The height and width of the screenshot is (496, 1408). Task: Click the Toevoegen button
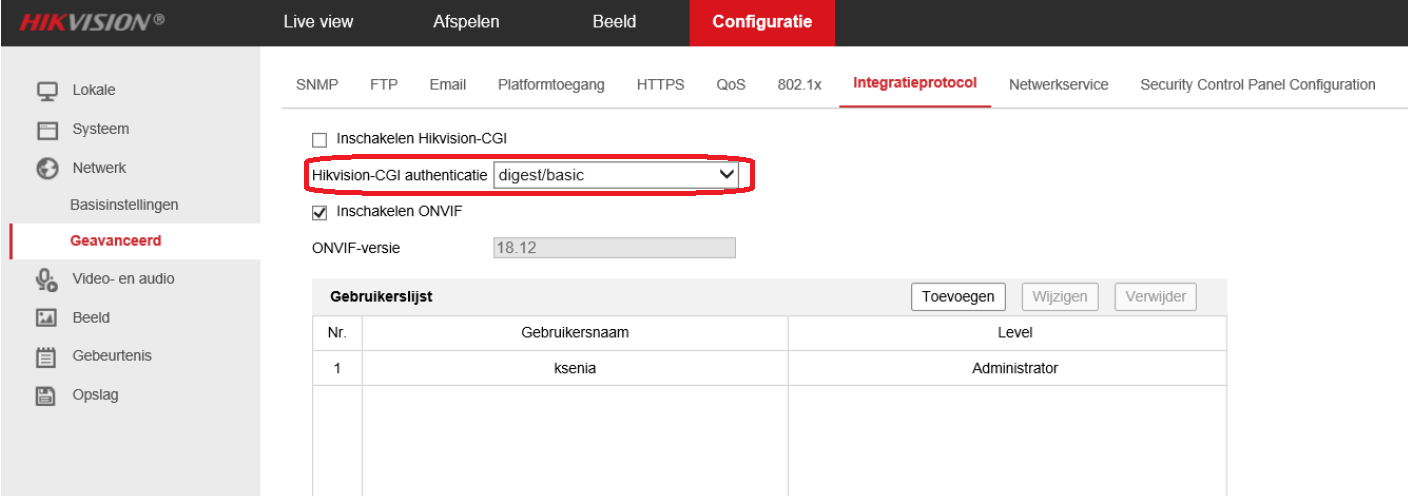958,296
